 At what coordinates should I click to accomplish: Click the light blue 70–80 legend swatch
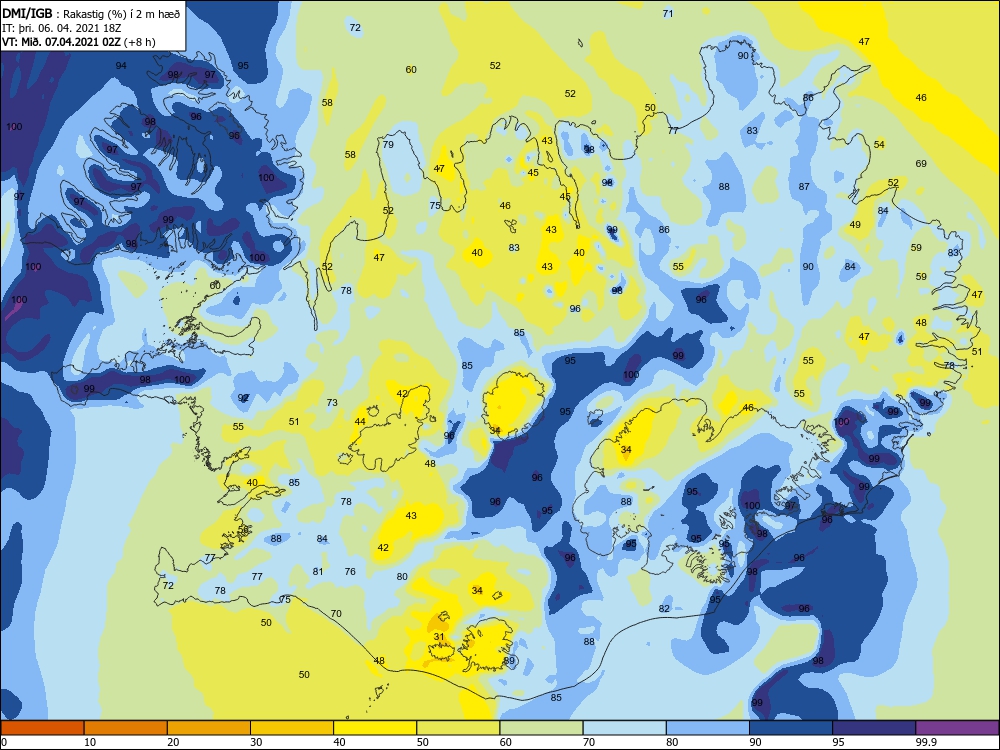[x=624, y=728]
